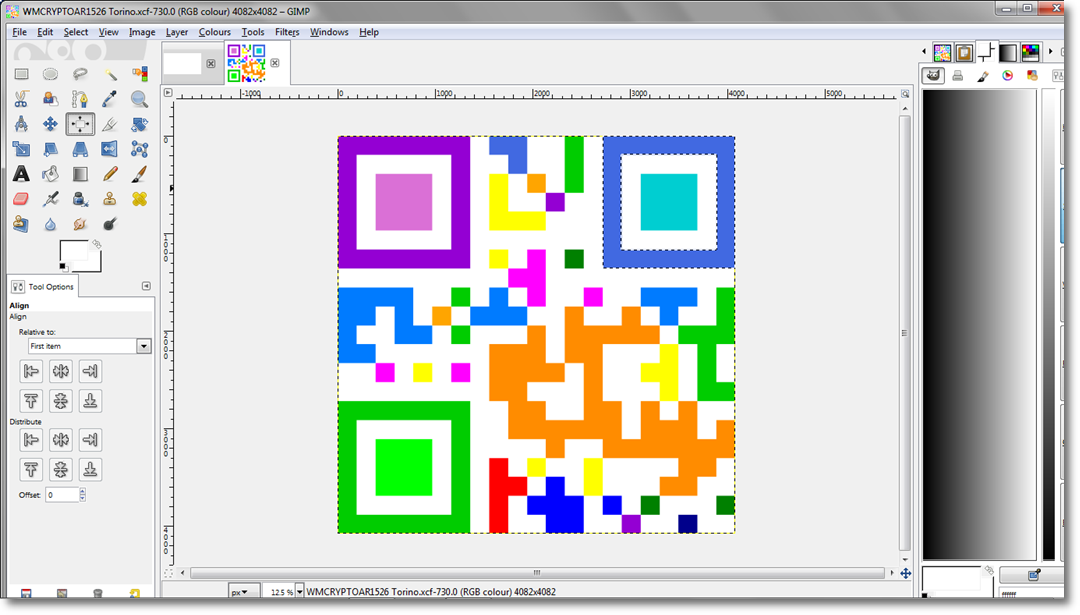Viewport: 1080px width, 615px height.
Task: Select the Ink tool
Action: 80,199
